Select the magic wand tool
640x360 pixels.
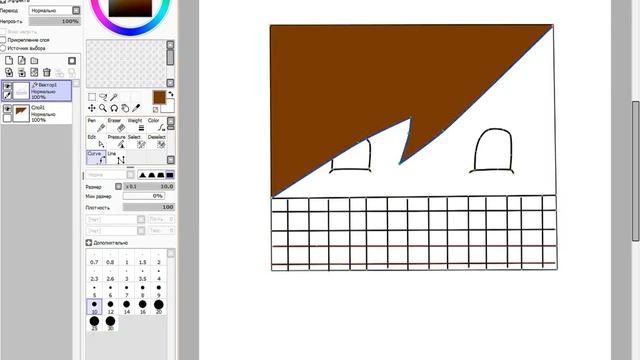[x=114, y=97]
